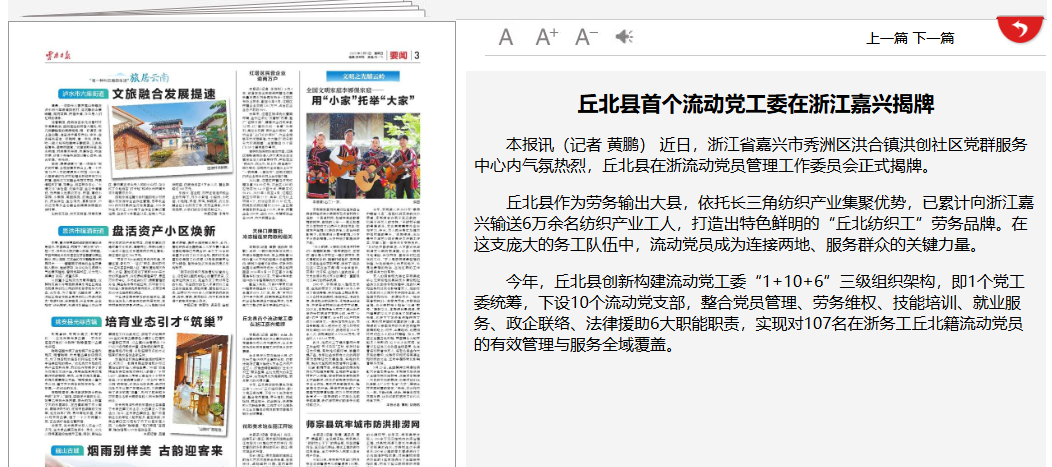Click the cafe interior photo beside 培育业态 article
Screen dimensions: 1052x467
tap(199, 381)
